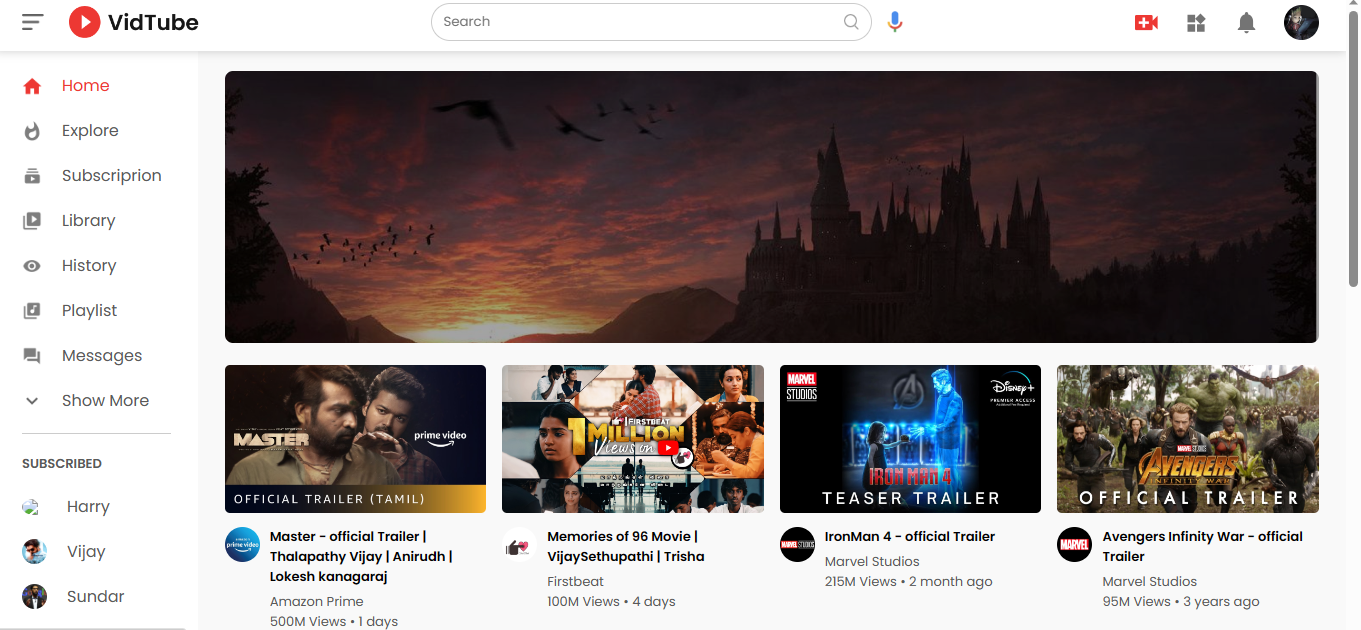The width and height of the screenshot is (1361, 630).
Task: Click the VidTube brand name
Action: (153, 22)
